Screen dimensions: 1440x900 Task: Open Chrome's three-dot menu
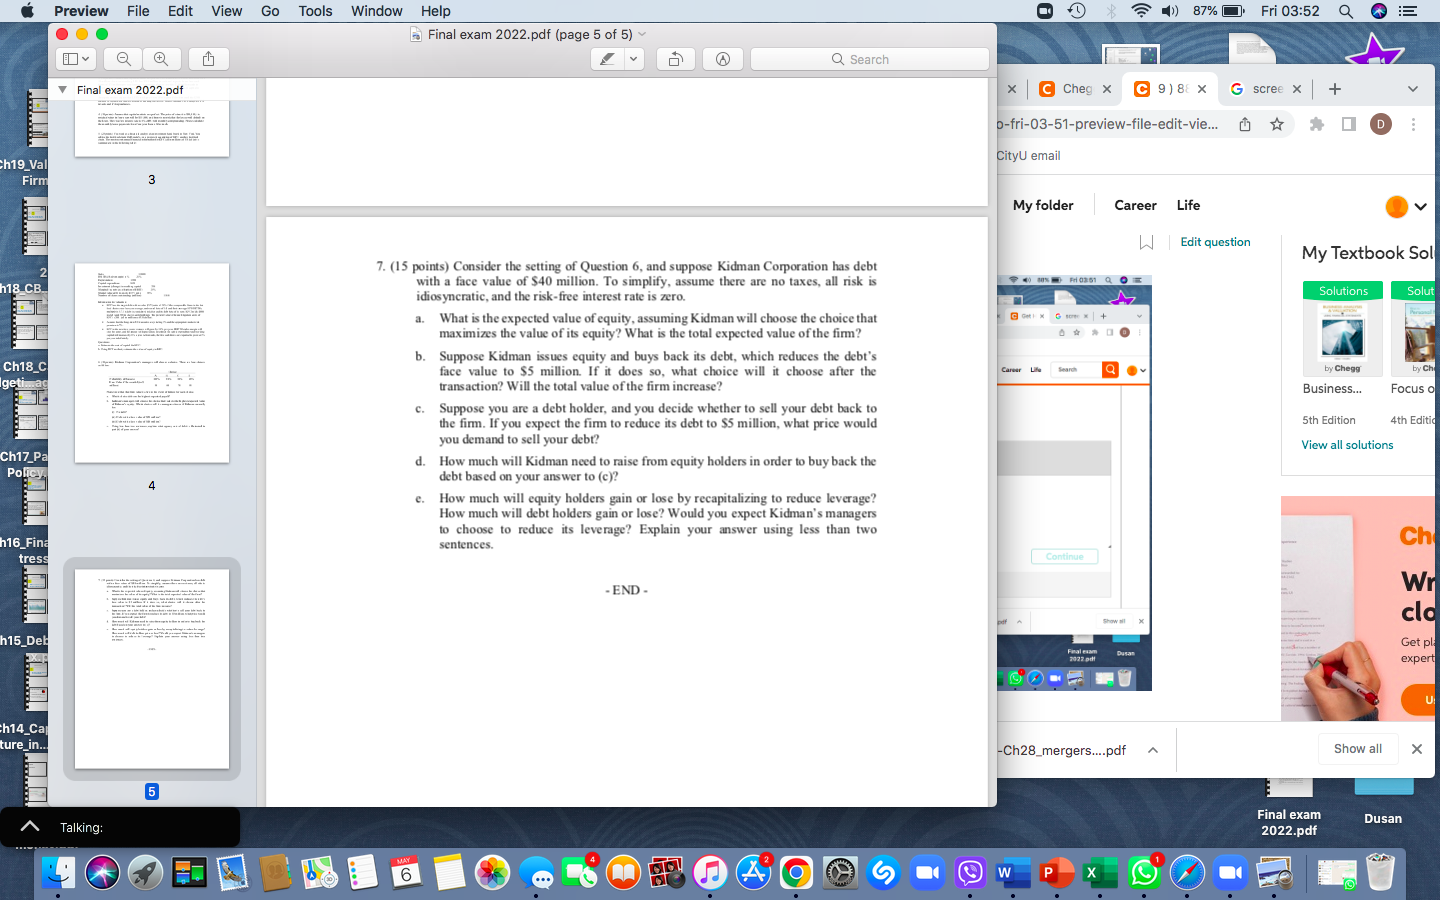1413,124
